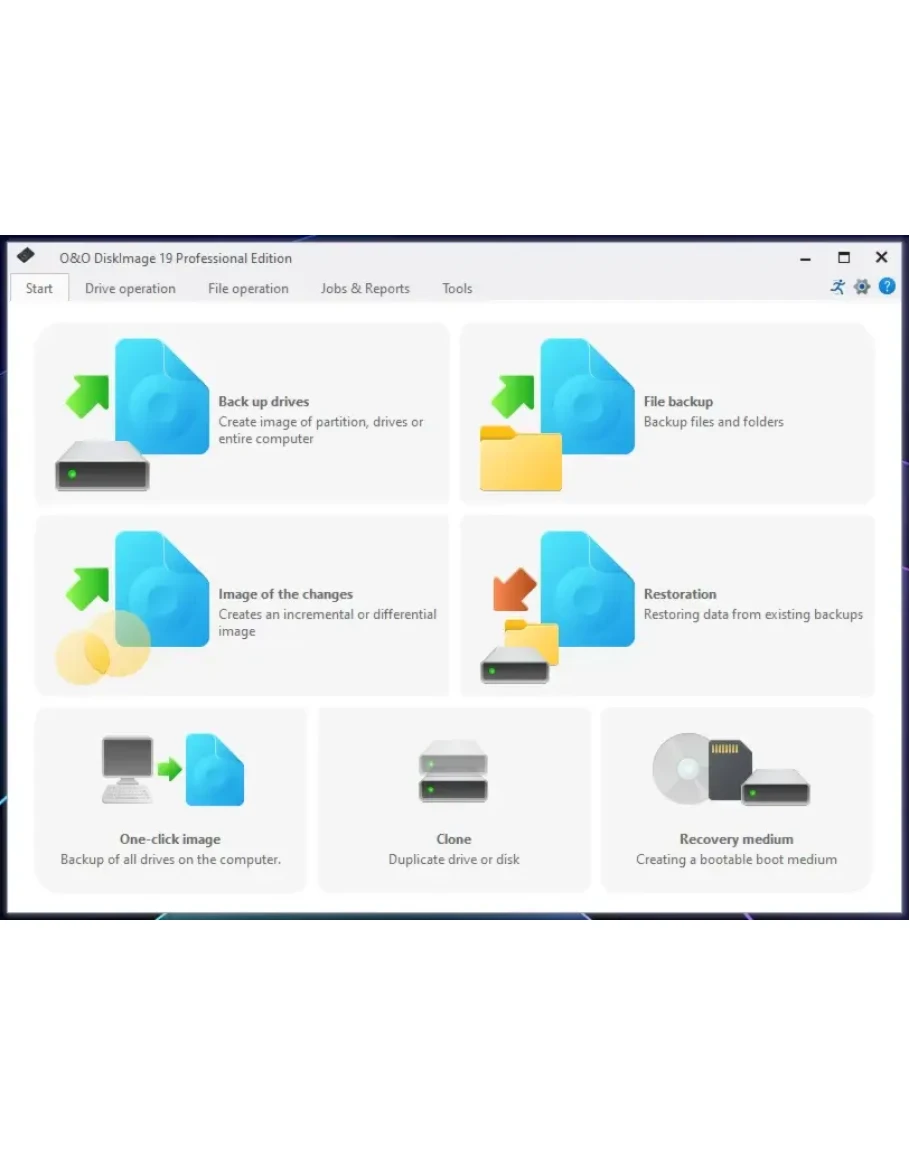Maximize the DiskImage window
910x1155 pixels.
tap(843, 258)
